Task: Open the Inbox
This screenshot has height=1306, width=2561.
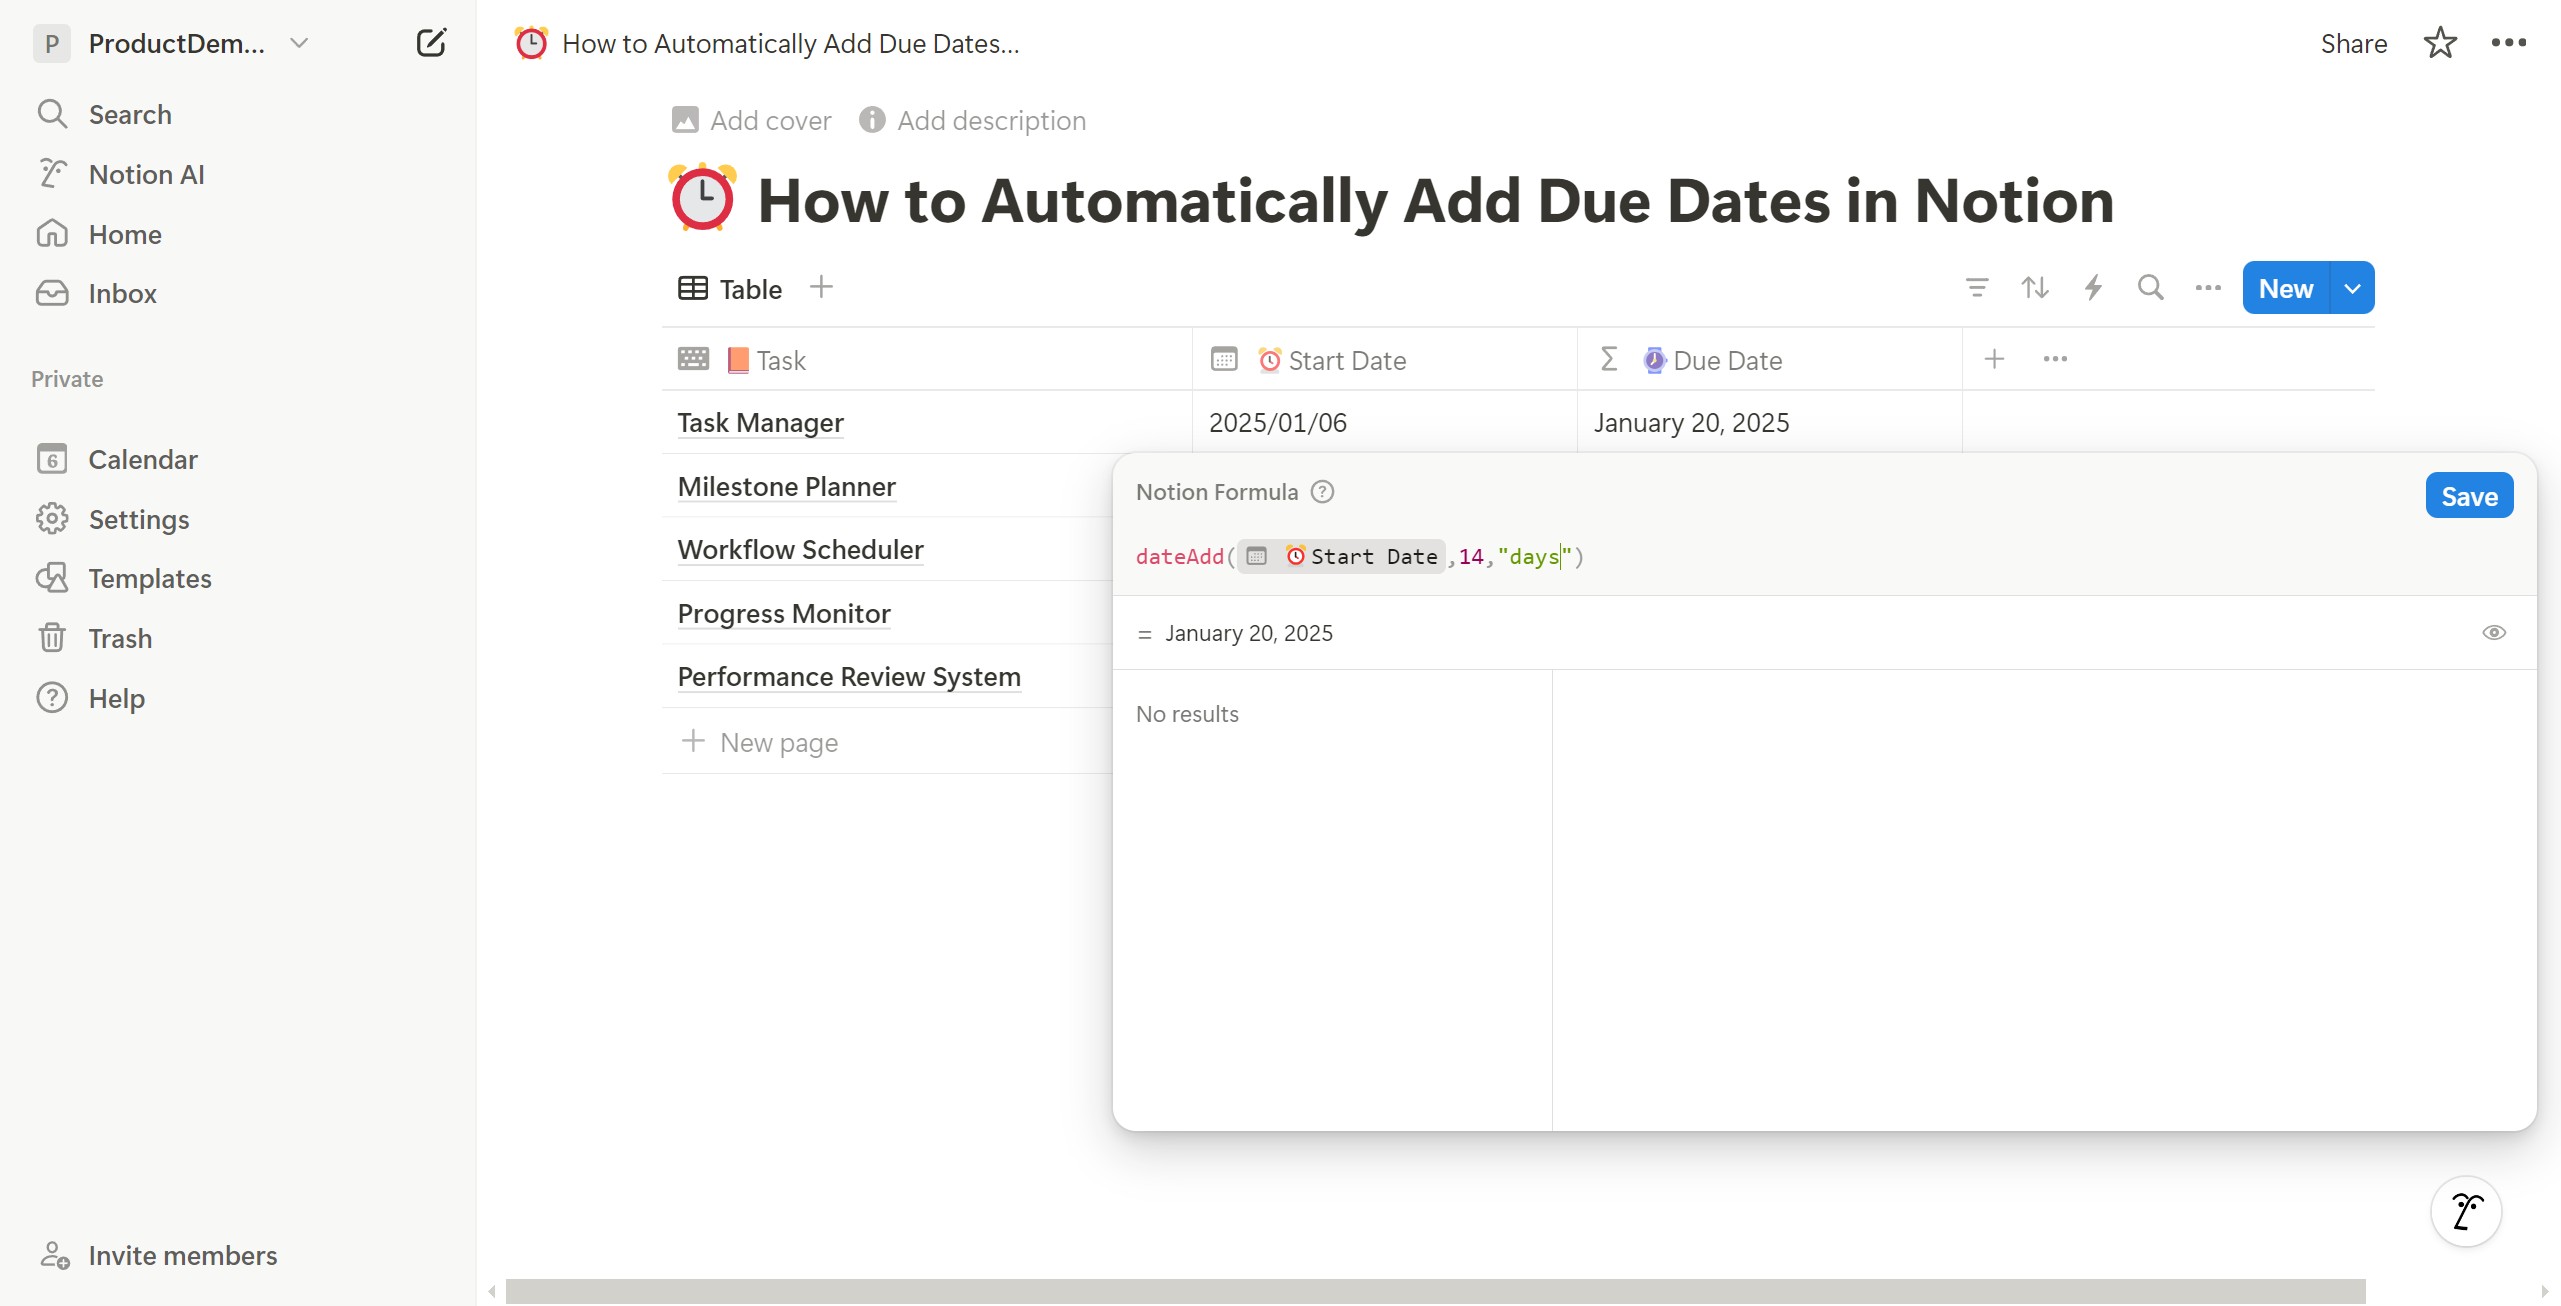Action: [x=122, y=294]
